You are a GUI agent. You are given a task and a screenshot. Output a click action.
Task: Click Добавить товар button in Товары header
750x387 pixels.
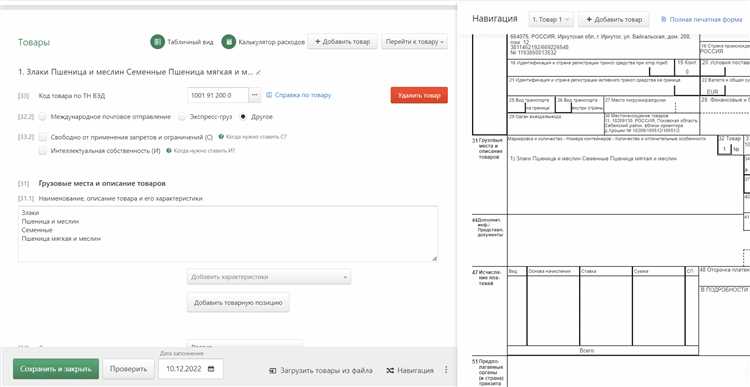click(x=342, y=42)
